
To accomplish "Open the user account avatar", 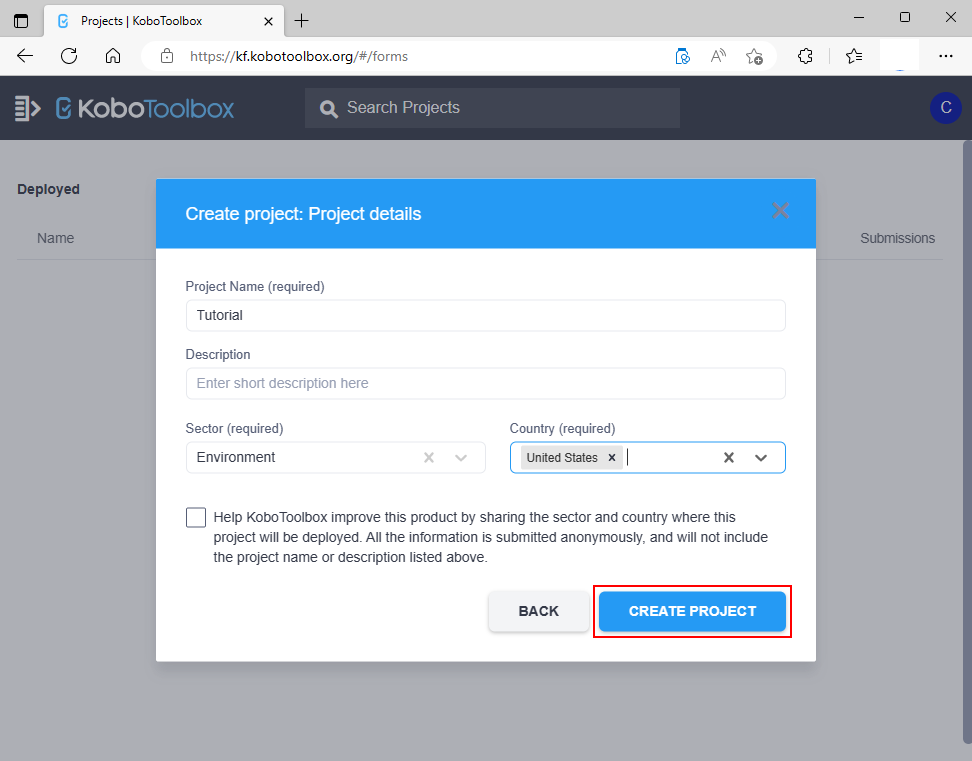I will 945,108.
